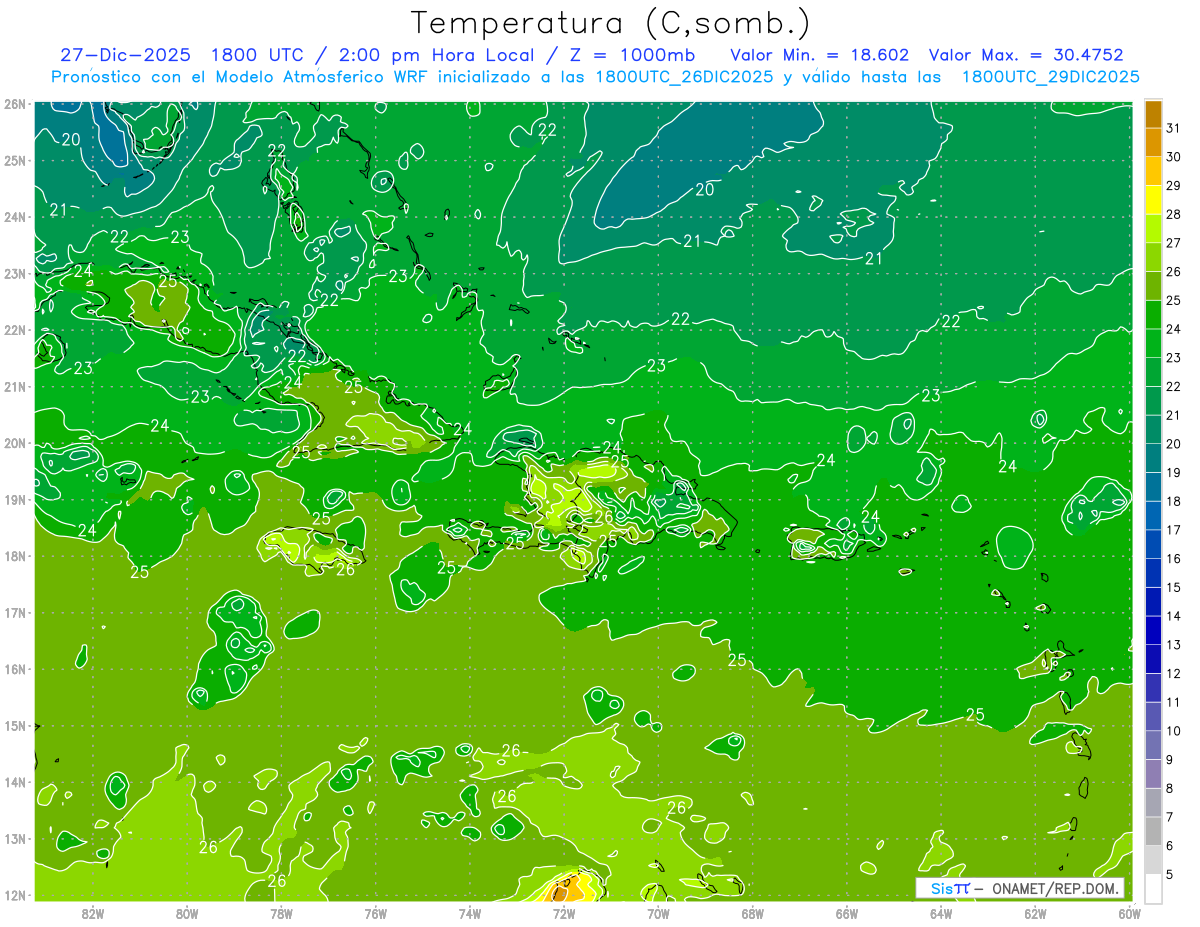
Task: Click the "74W" longitude label
Action: click(x=469, y=913)
